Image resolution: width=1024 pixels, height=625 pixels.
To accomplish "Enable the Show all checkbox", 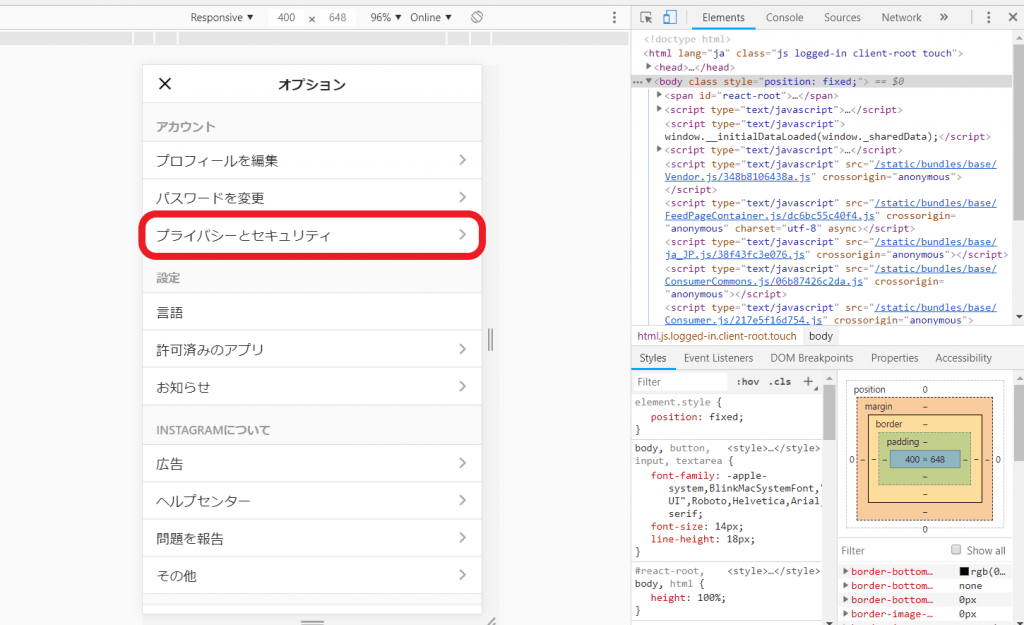I will pyautogui.click(x=957, y=550).
